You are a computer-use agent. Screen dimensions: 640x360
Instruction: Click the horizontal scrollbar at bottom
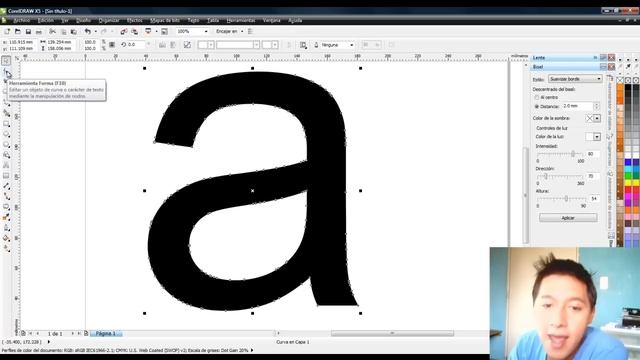tap(392, 333)
